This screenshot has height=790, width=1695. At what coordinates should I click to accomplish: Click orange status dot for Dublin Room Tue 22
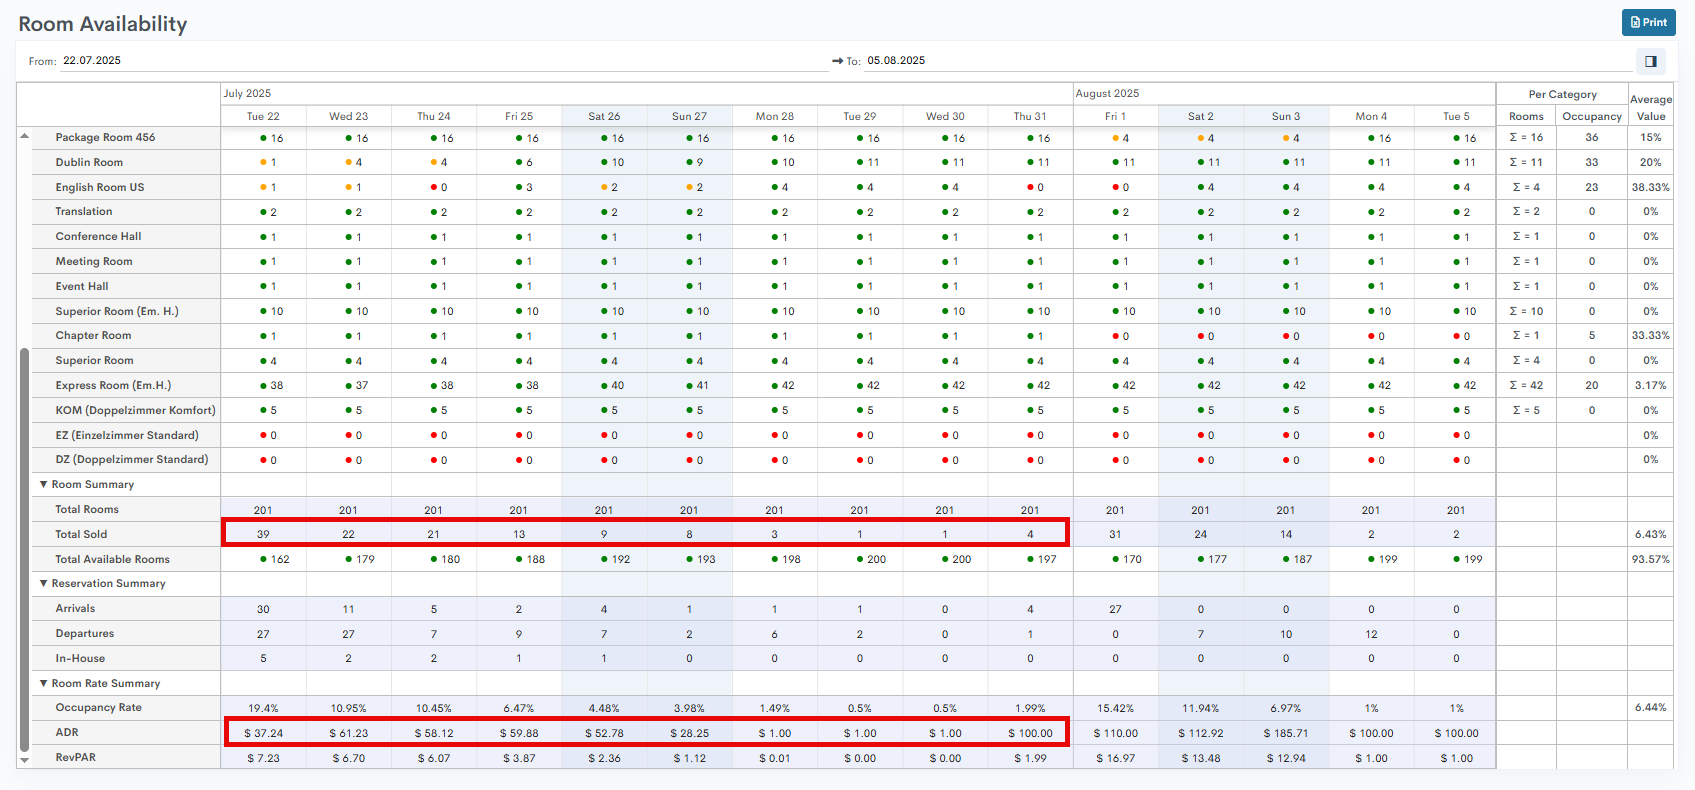click(263, 162)
